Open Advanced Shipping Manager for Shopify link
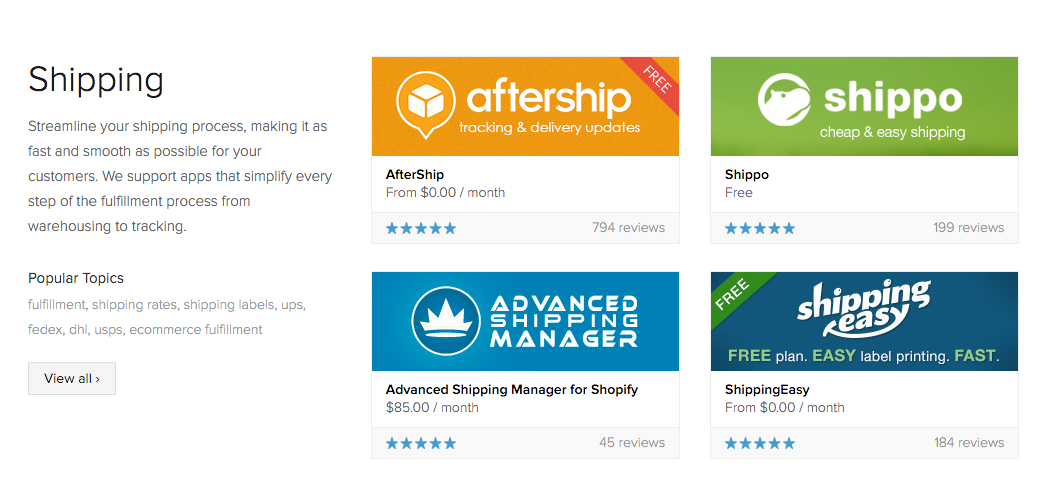Screen dimensions: 1046x477 pos(512,389)
